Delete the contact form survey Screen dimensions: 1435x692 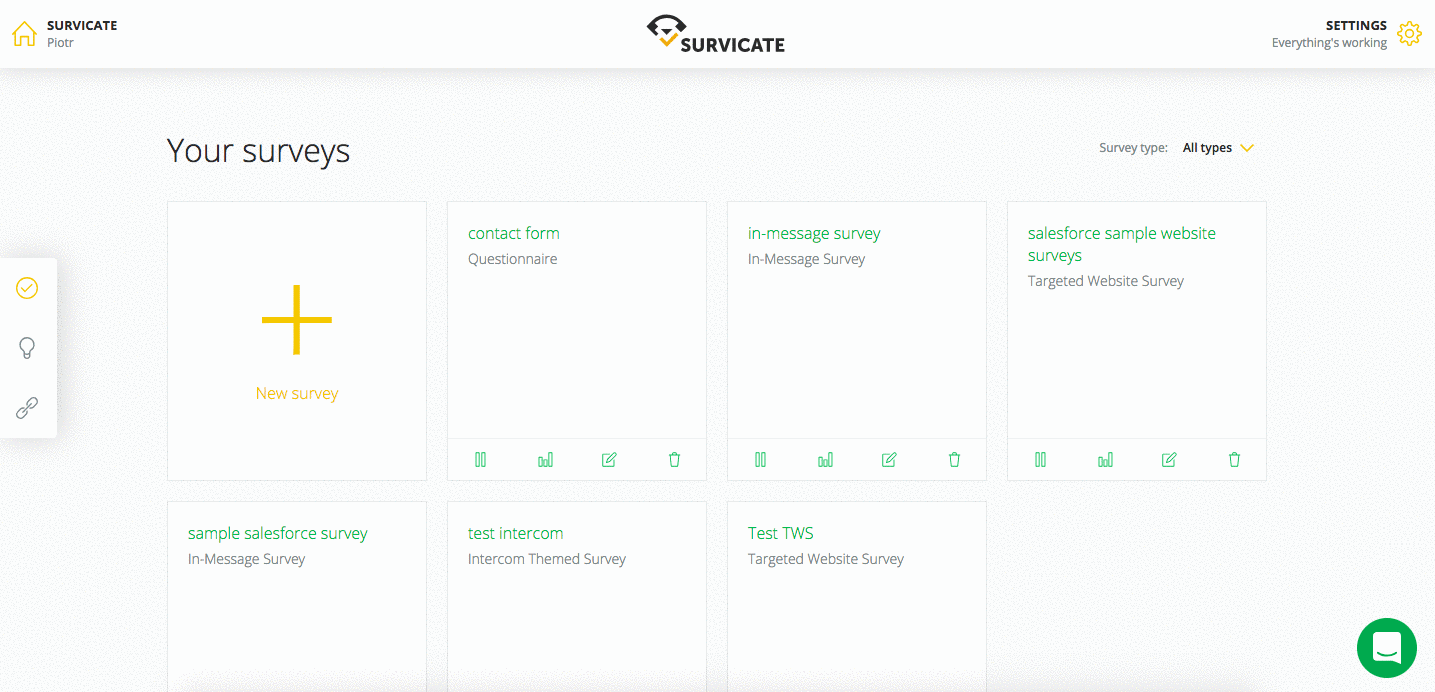click(674, 460)
